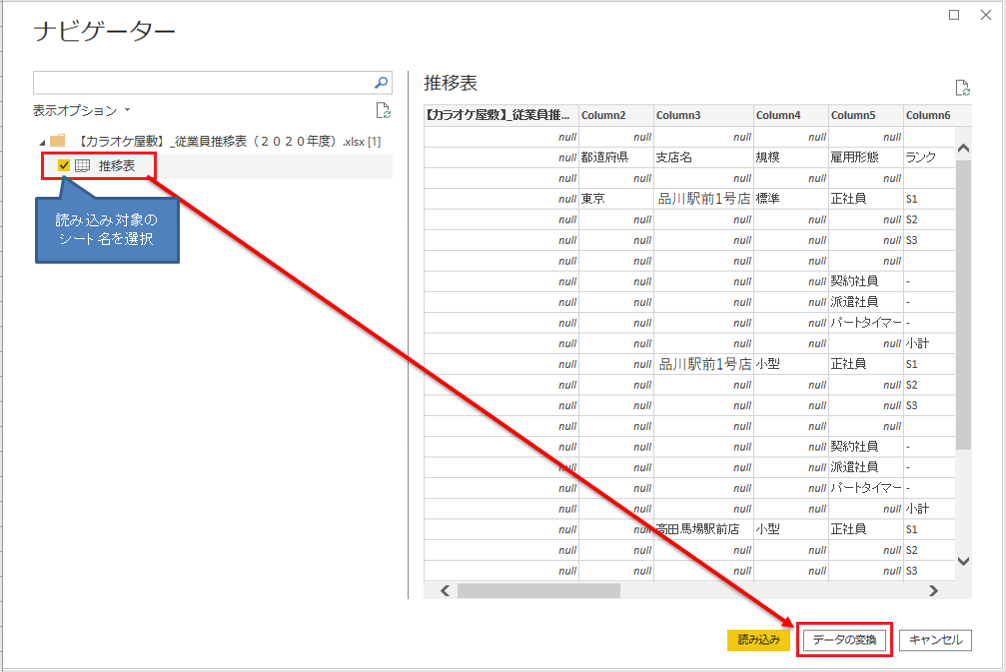The width and height of the screenshot is (1006, 672).
Task: Click the table icon beside 推移表
Action: coord(83,166)
